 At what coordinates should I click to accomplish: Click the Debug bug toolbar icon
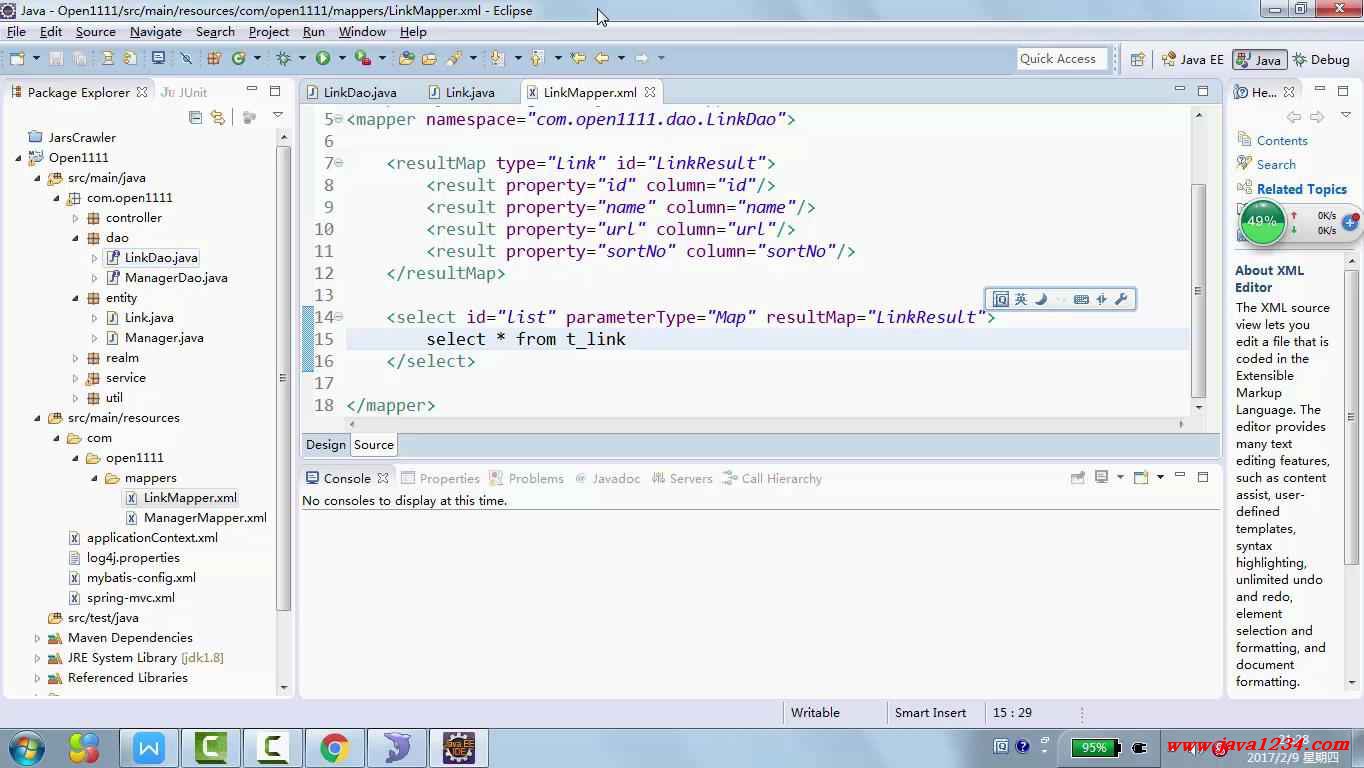(x=283, y=59)
